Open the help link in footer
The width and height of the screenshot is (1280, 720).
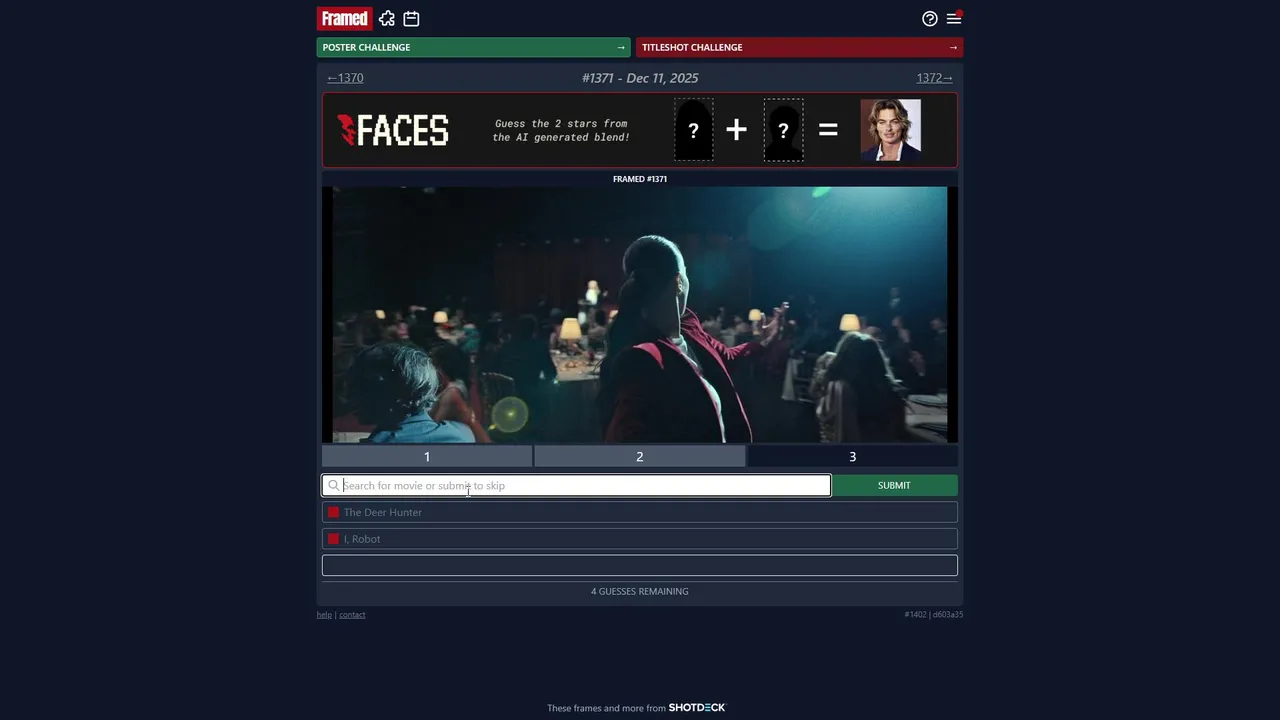(x=324, y=614)
